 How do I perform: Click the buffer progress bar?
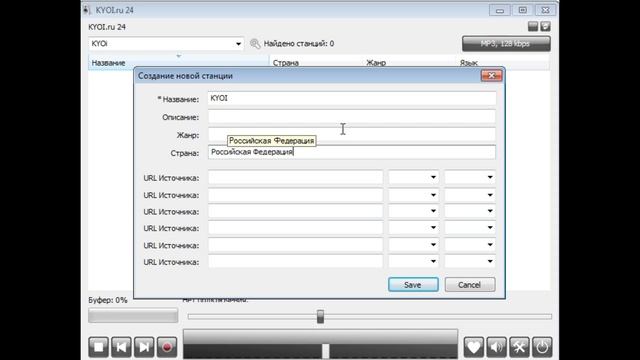[133, 316]
